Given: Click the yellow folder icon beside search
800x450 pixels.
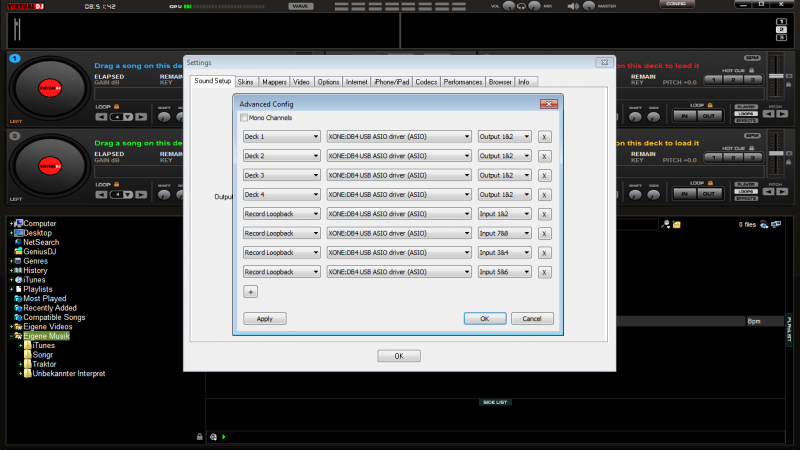Looking at the screenshot, I should tap(677, 224).
